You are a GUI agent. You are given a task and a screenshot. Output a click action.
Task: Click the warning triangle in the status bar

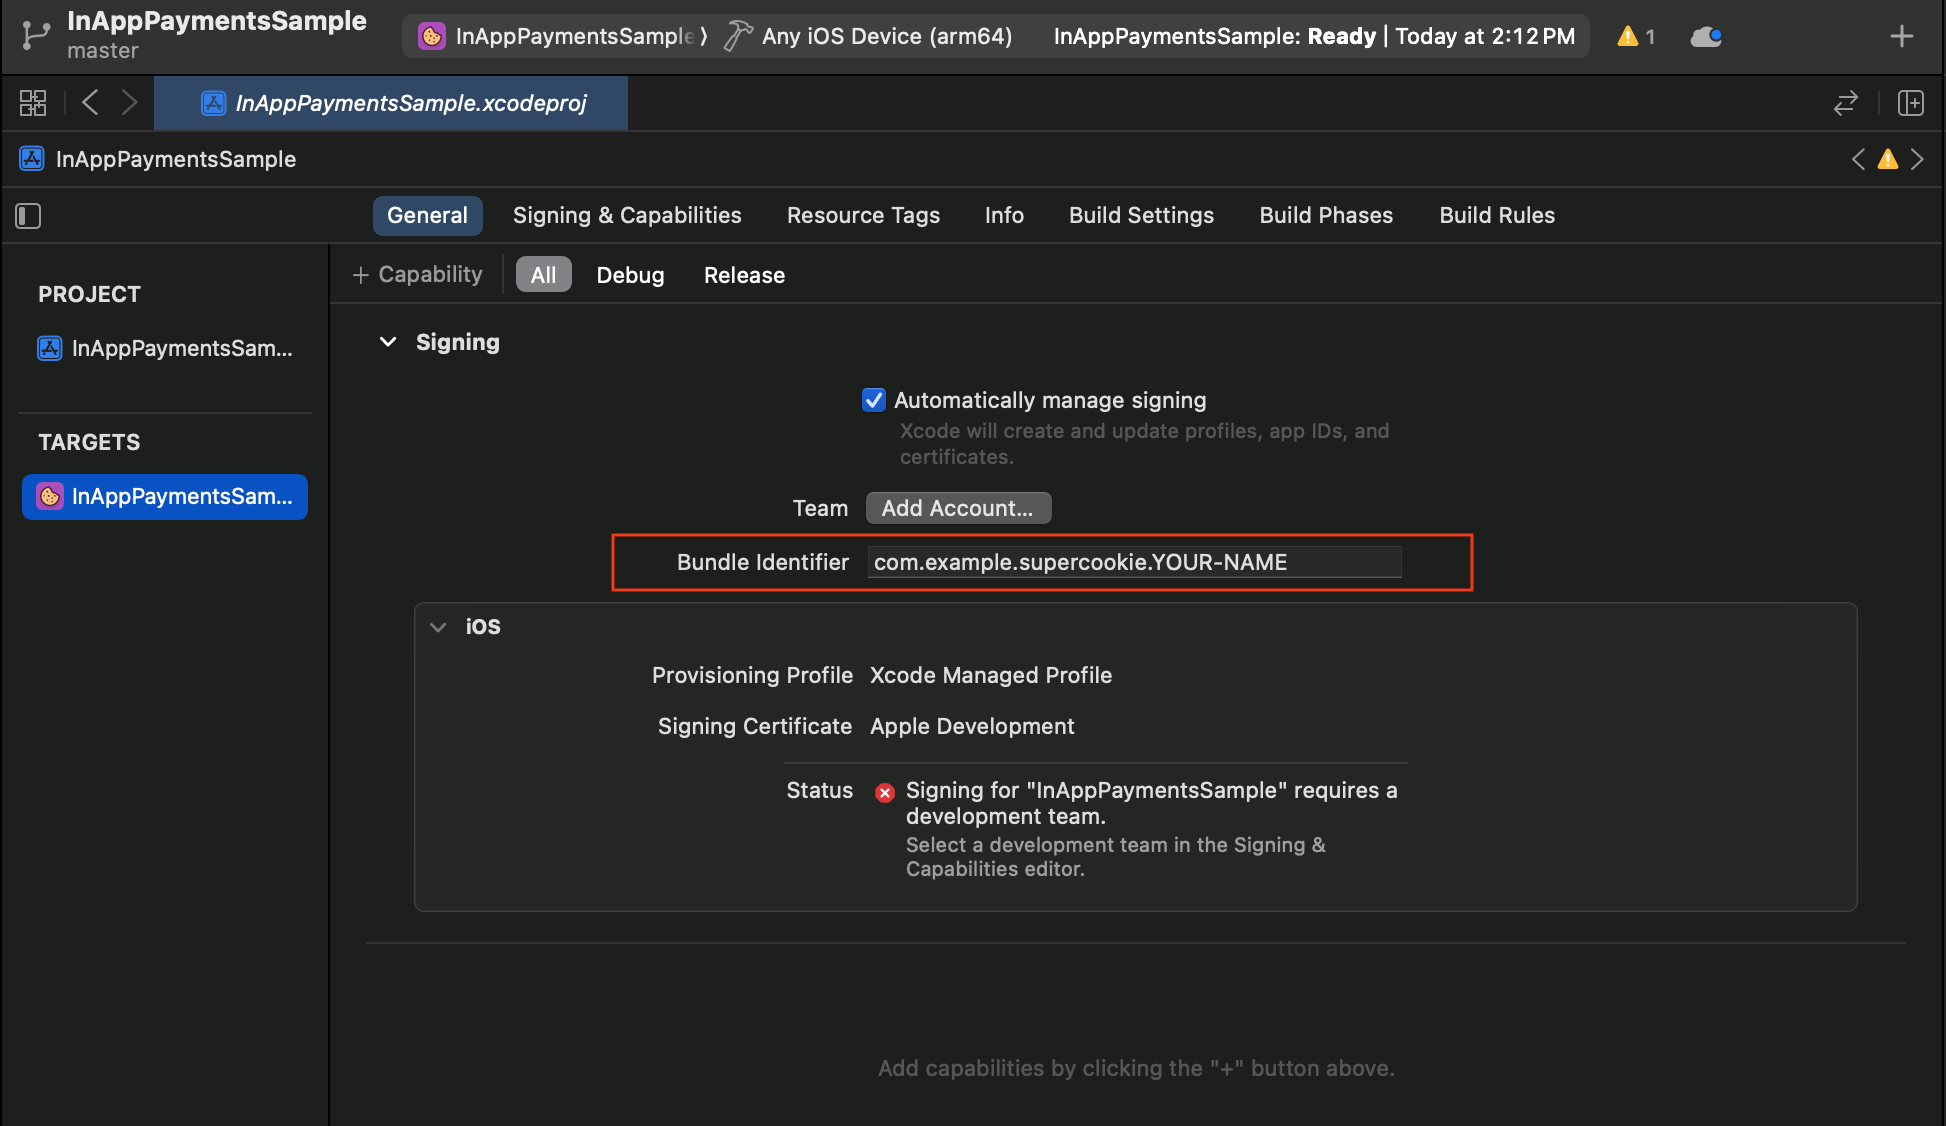(1628, 37)
